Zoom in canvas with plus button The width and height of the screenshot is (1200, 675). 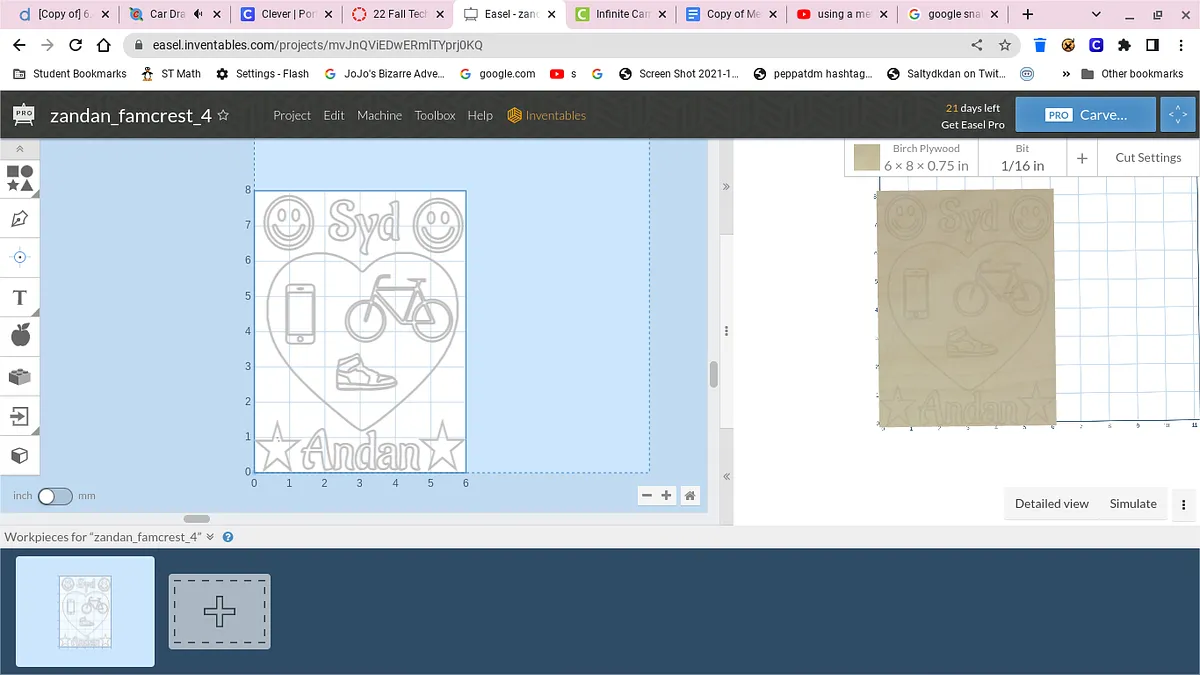click(667, 495)
